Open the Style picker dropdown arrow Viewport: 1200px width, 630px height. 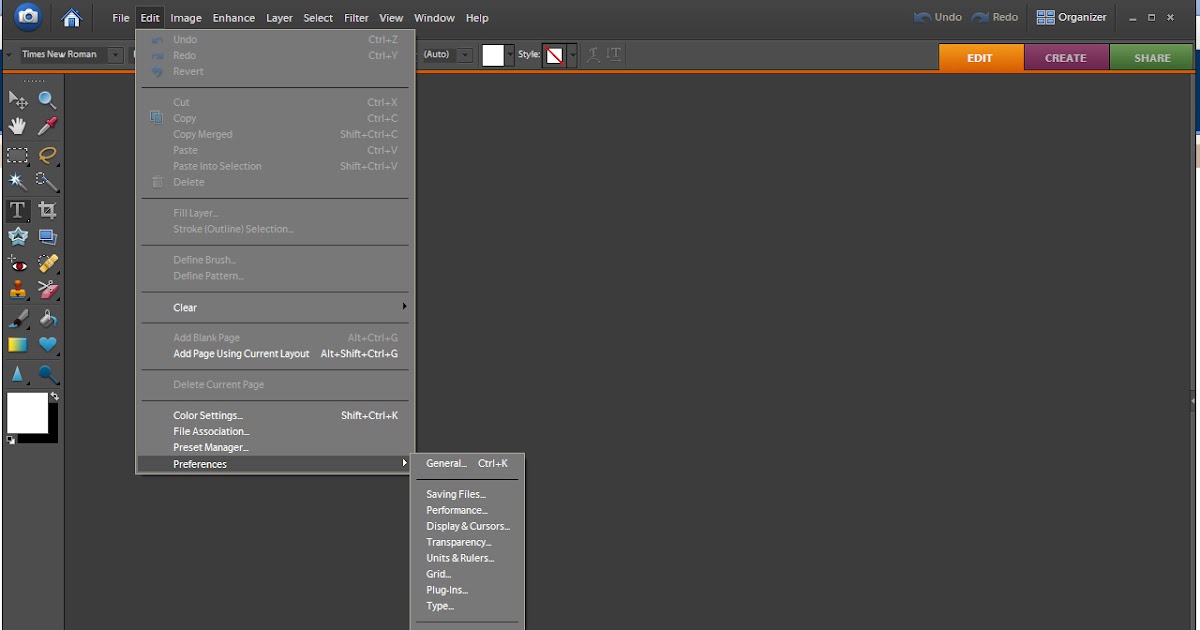(x=572, y=56)
